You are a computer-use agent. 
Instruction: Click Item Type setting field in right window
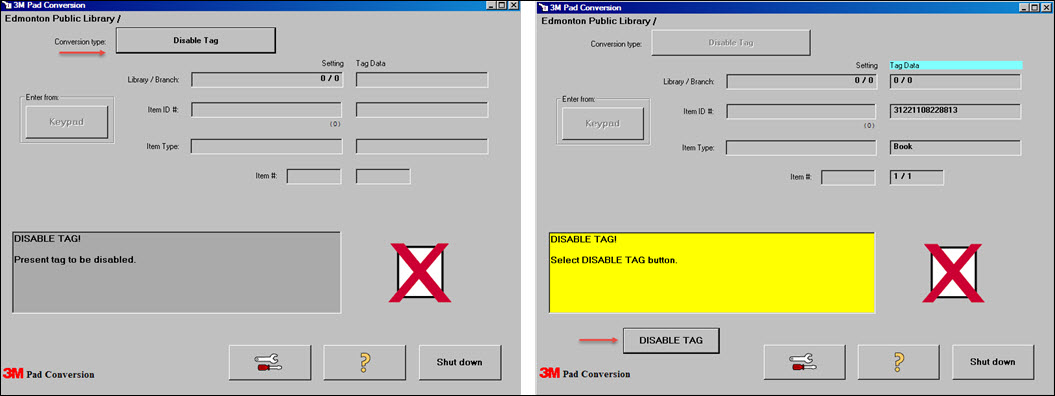(x=801, y=148)
